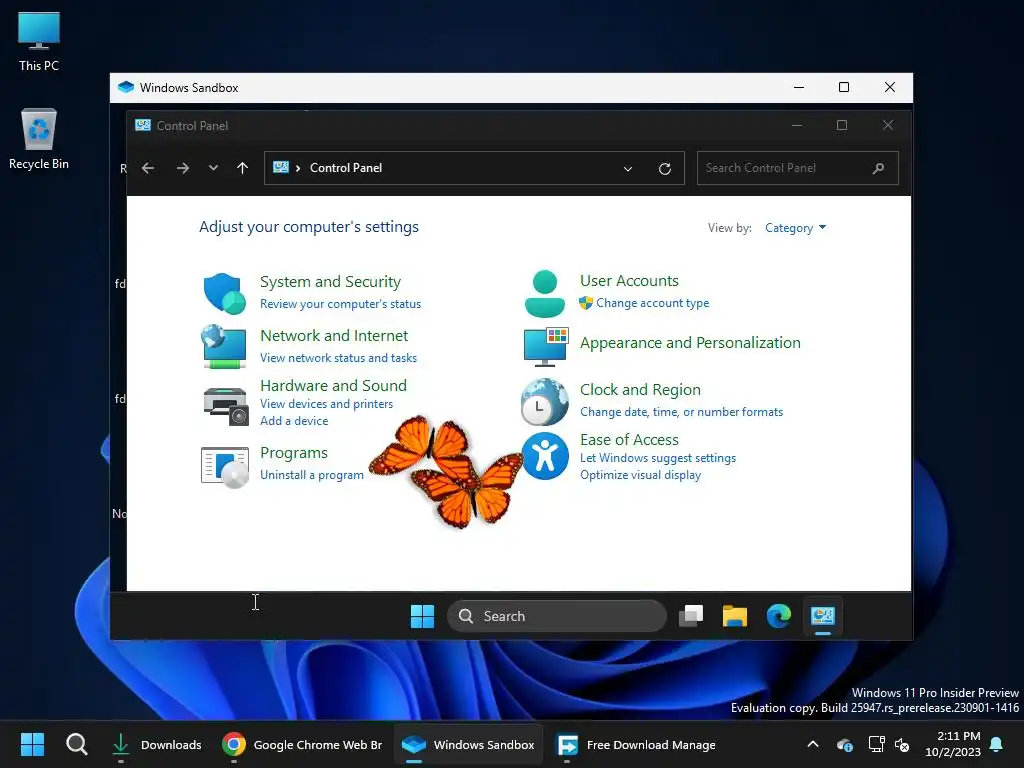Open the Appearance and Personalization monitor icon
The image size is (1024, 768).
pos(546,346)
